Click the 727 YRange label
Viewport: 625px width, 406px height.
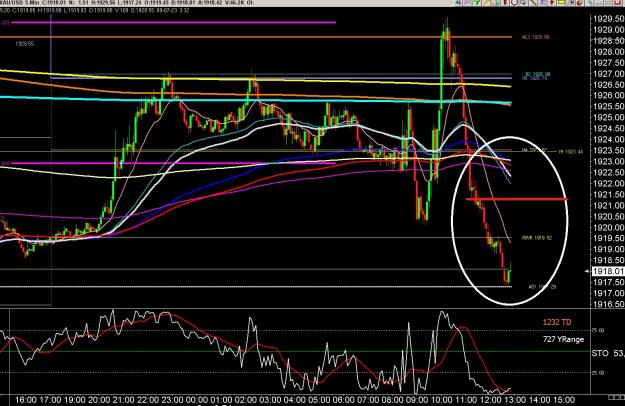coord(563,339)
